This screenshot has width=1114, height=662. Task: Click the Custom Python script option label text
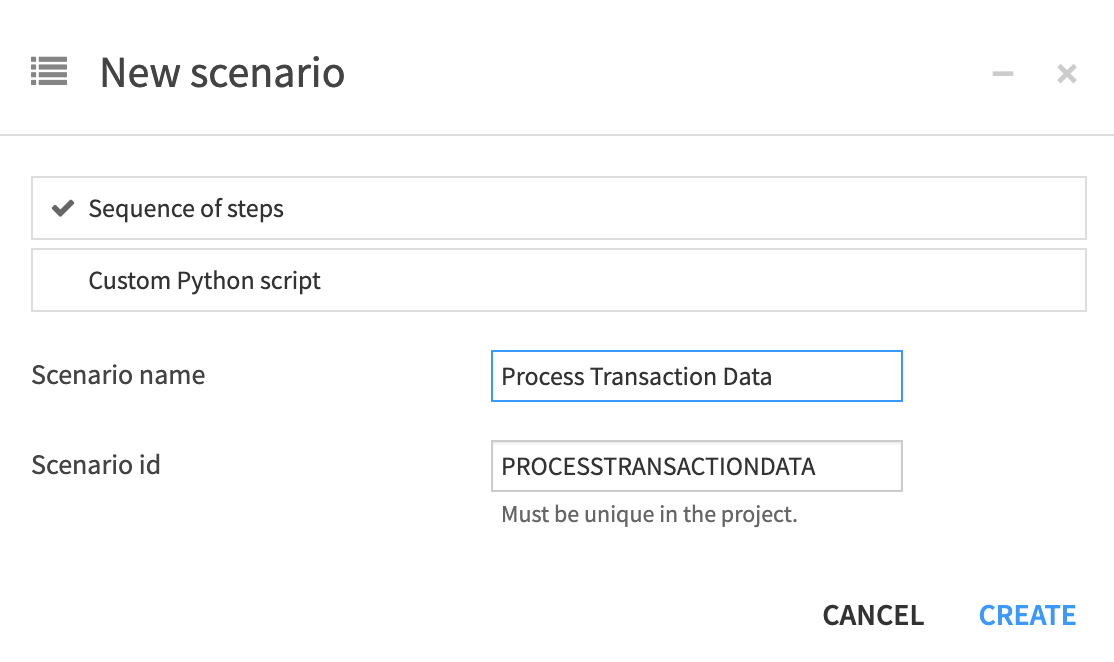point(204,280)
